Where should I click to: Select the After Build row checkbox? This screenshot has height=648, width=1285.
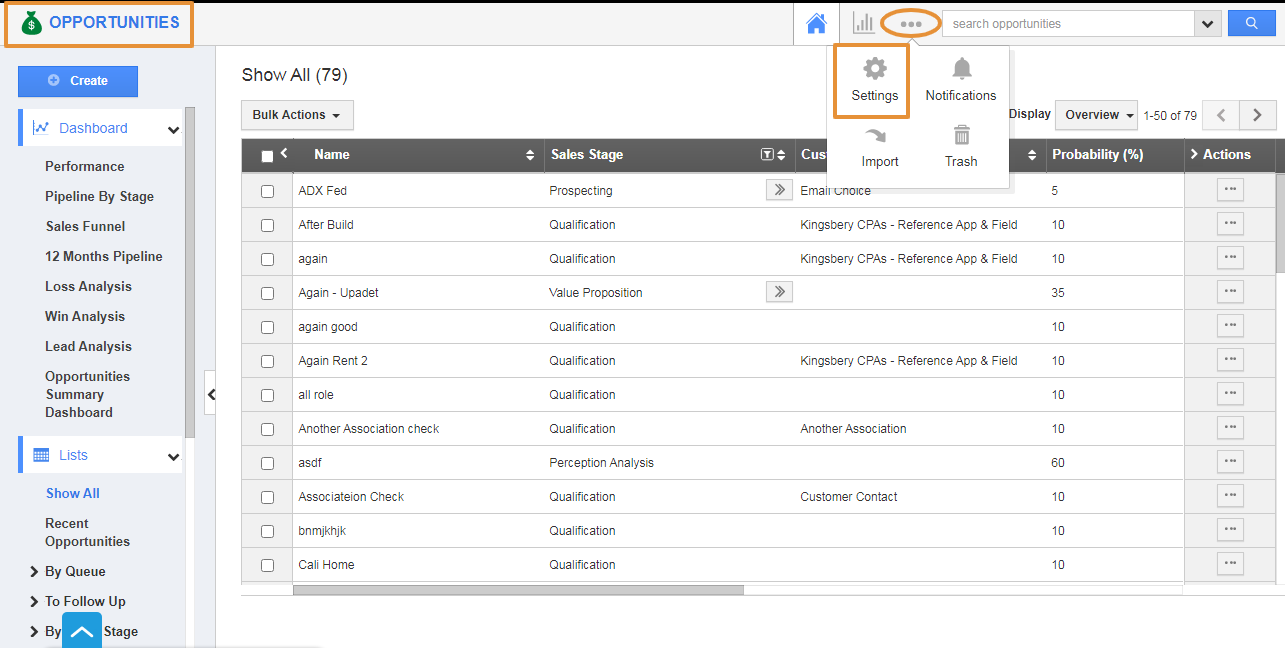(267, 225)
